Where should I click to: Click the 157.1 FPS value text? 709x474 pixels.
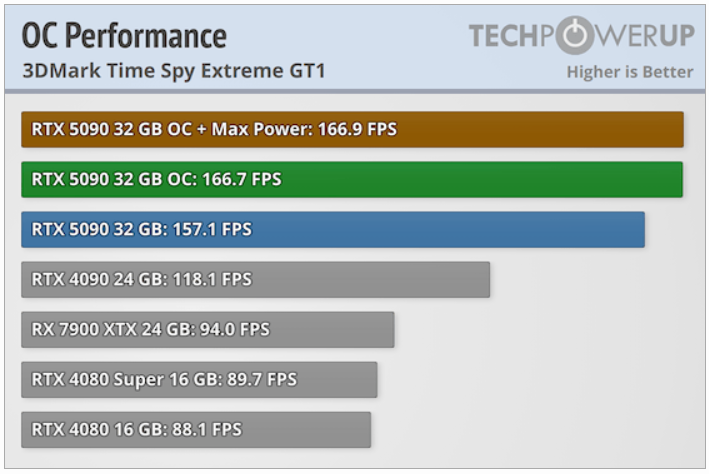tap(212, 229)
